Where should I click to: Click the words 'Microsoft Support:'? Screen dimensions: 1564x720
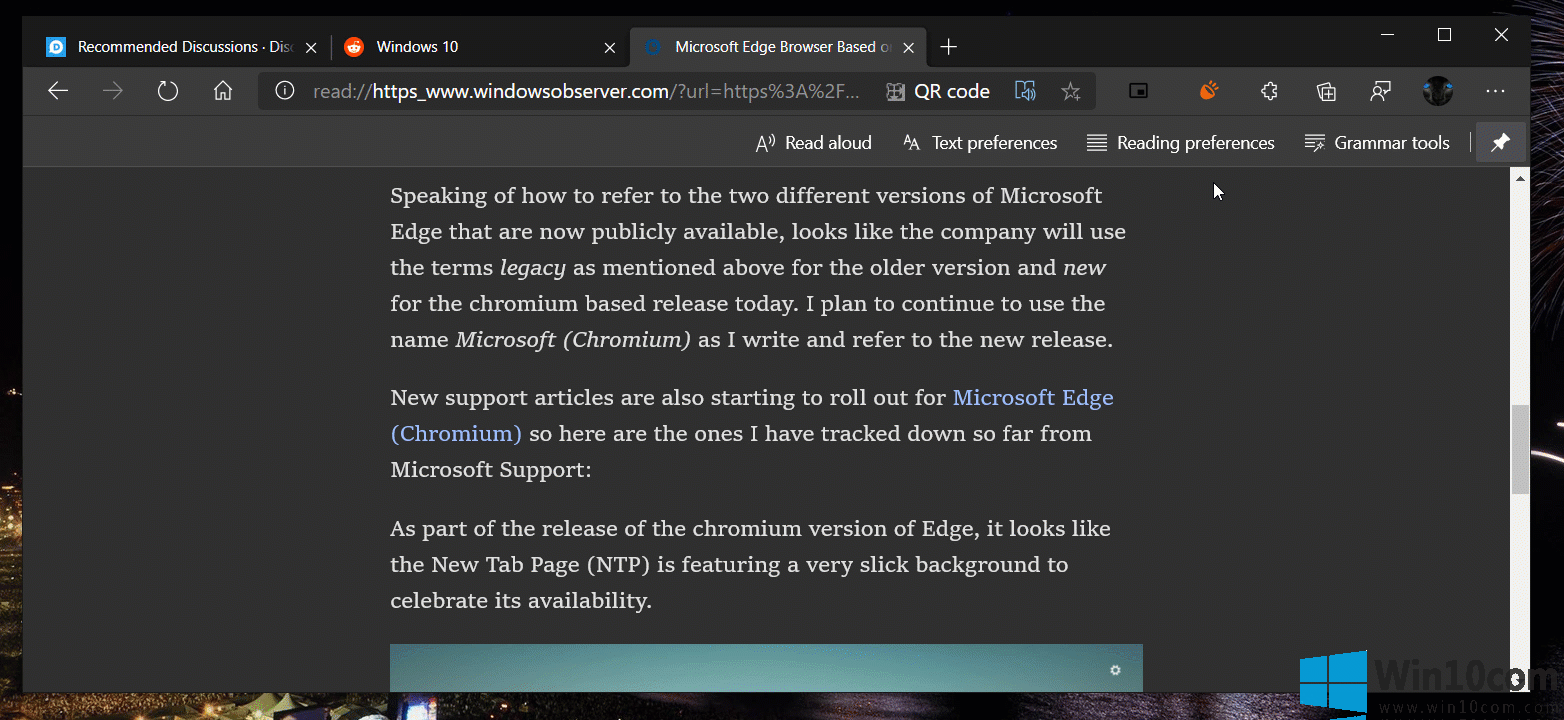(491, 469)
